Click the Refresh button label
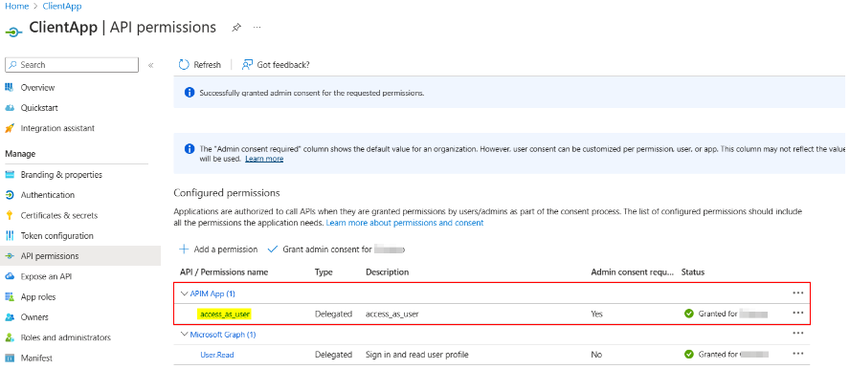850x369 pixels. point(207,64)
